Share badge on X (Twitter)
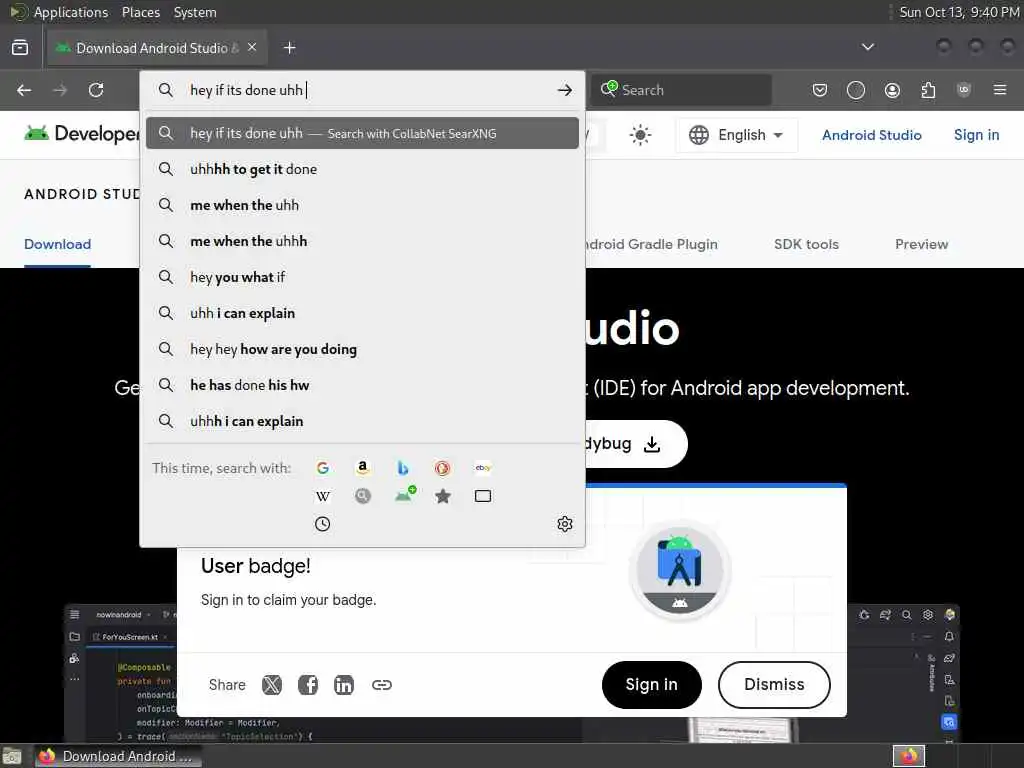Viewport: 1024px width, 768px height. [272, 684]
